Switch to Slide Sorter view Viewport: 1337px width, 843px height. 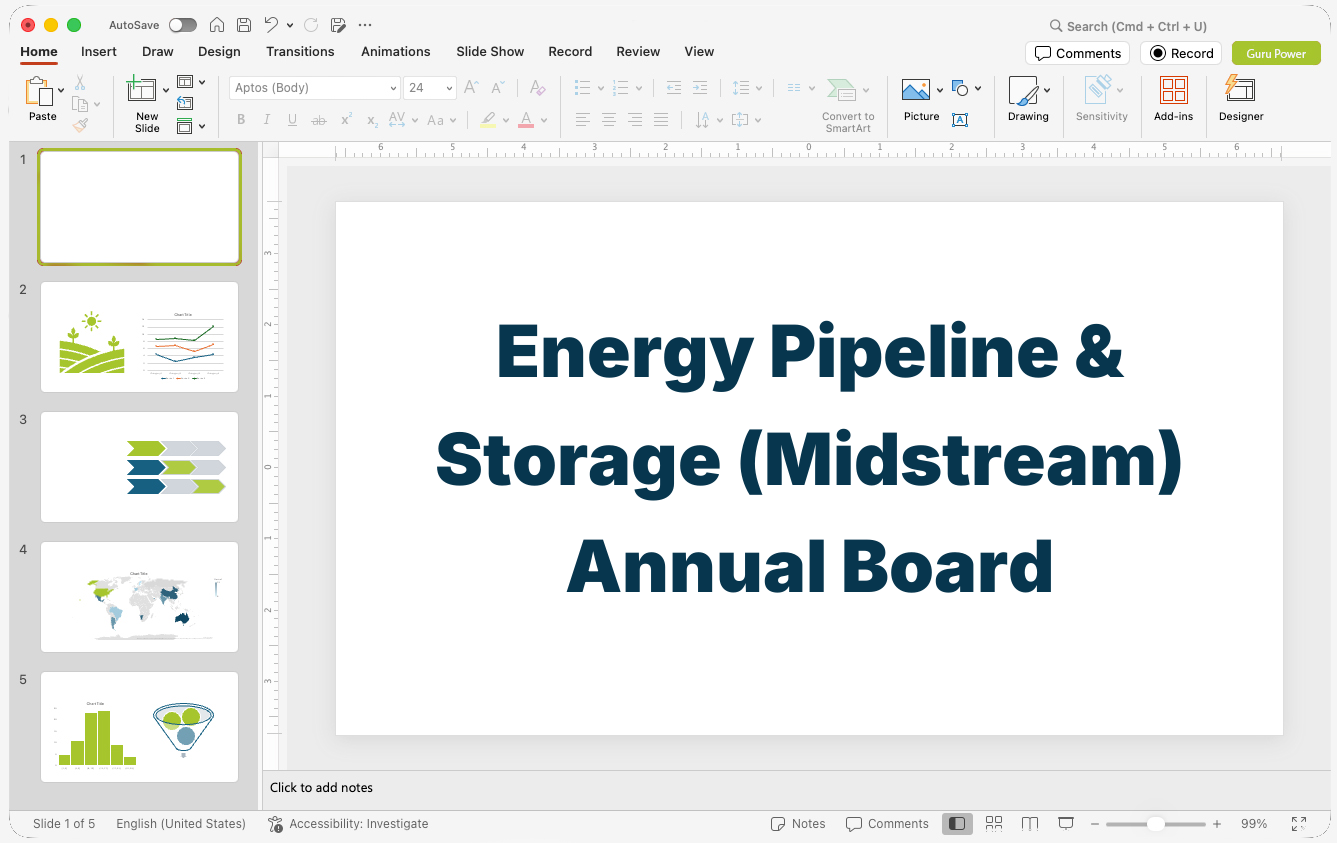click(994, 824)
